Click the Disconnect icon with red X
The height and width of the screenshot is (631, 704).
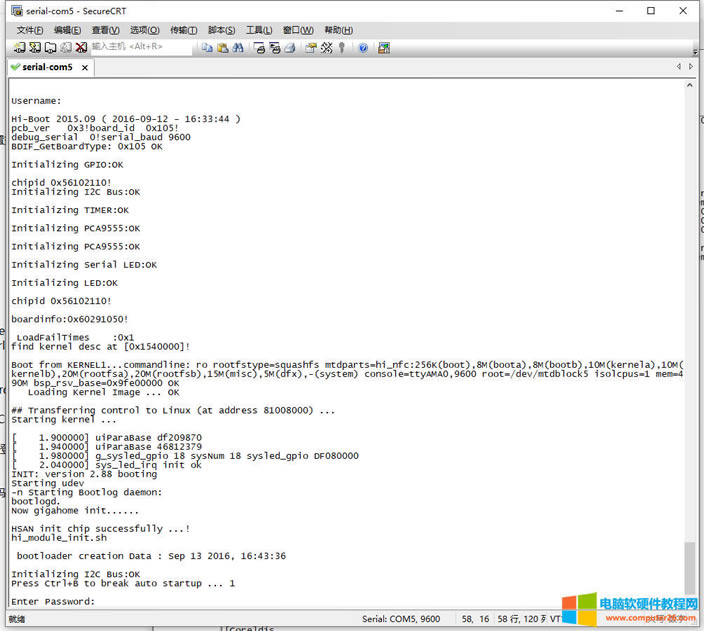pos(81,47)
